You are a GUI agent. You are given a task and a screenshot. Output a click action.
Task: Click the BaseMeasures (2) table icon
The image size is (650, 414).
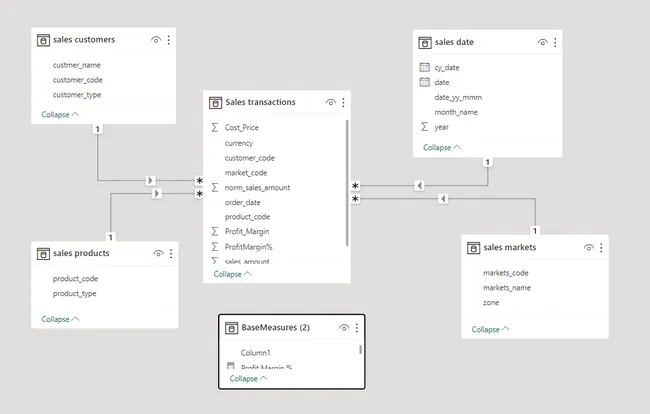(x=232, y=328)
